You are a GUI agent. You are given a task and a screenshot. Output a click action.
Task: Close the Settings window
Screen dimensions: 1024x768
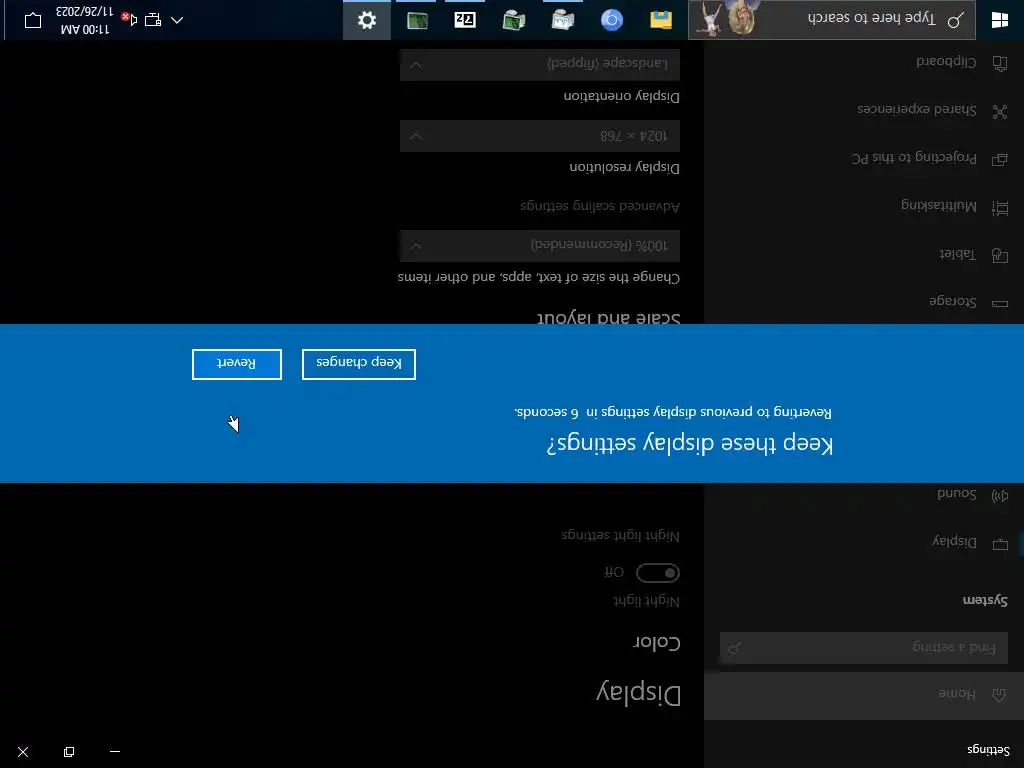[x=23, y=752]
